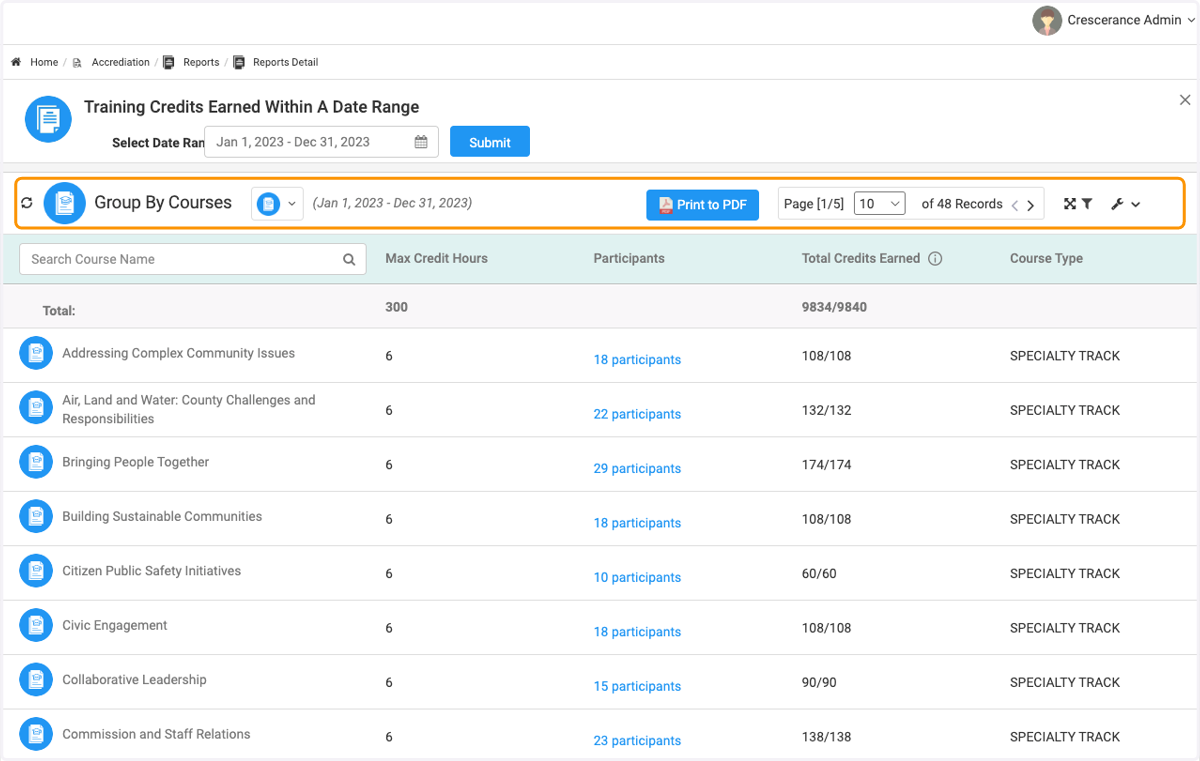This screenshot has height=761, width=1200.
Task: Open the 23 participants link
Action: (637, 741)
